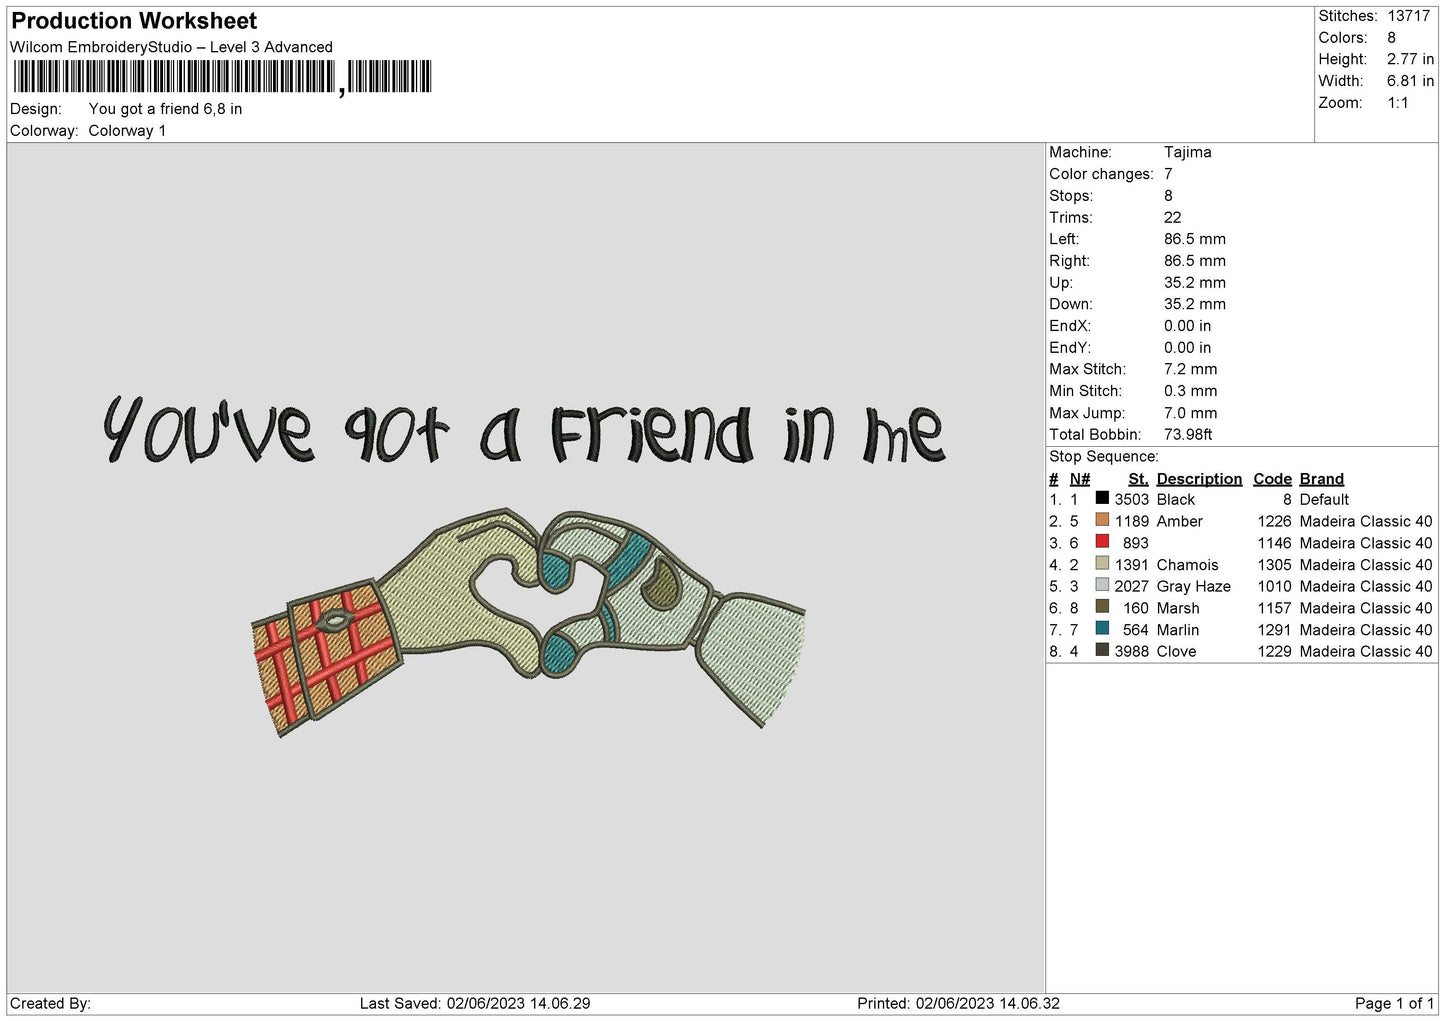Click the embroidered 'You've got a friend in me' lettering
Viewport: 1445px width, 1021px height.
coord(523,430)
